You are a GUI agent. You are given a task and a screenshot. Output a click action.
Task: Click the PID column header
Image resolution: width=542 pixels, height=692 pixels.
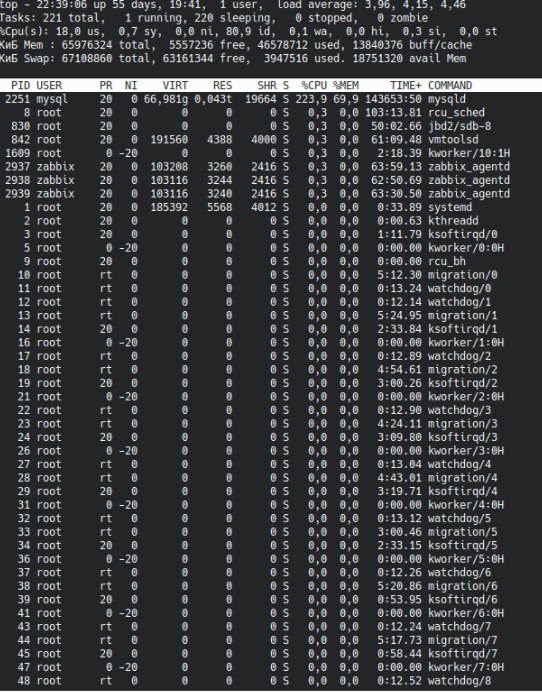[21, 85]
